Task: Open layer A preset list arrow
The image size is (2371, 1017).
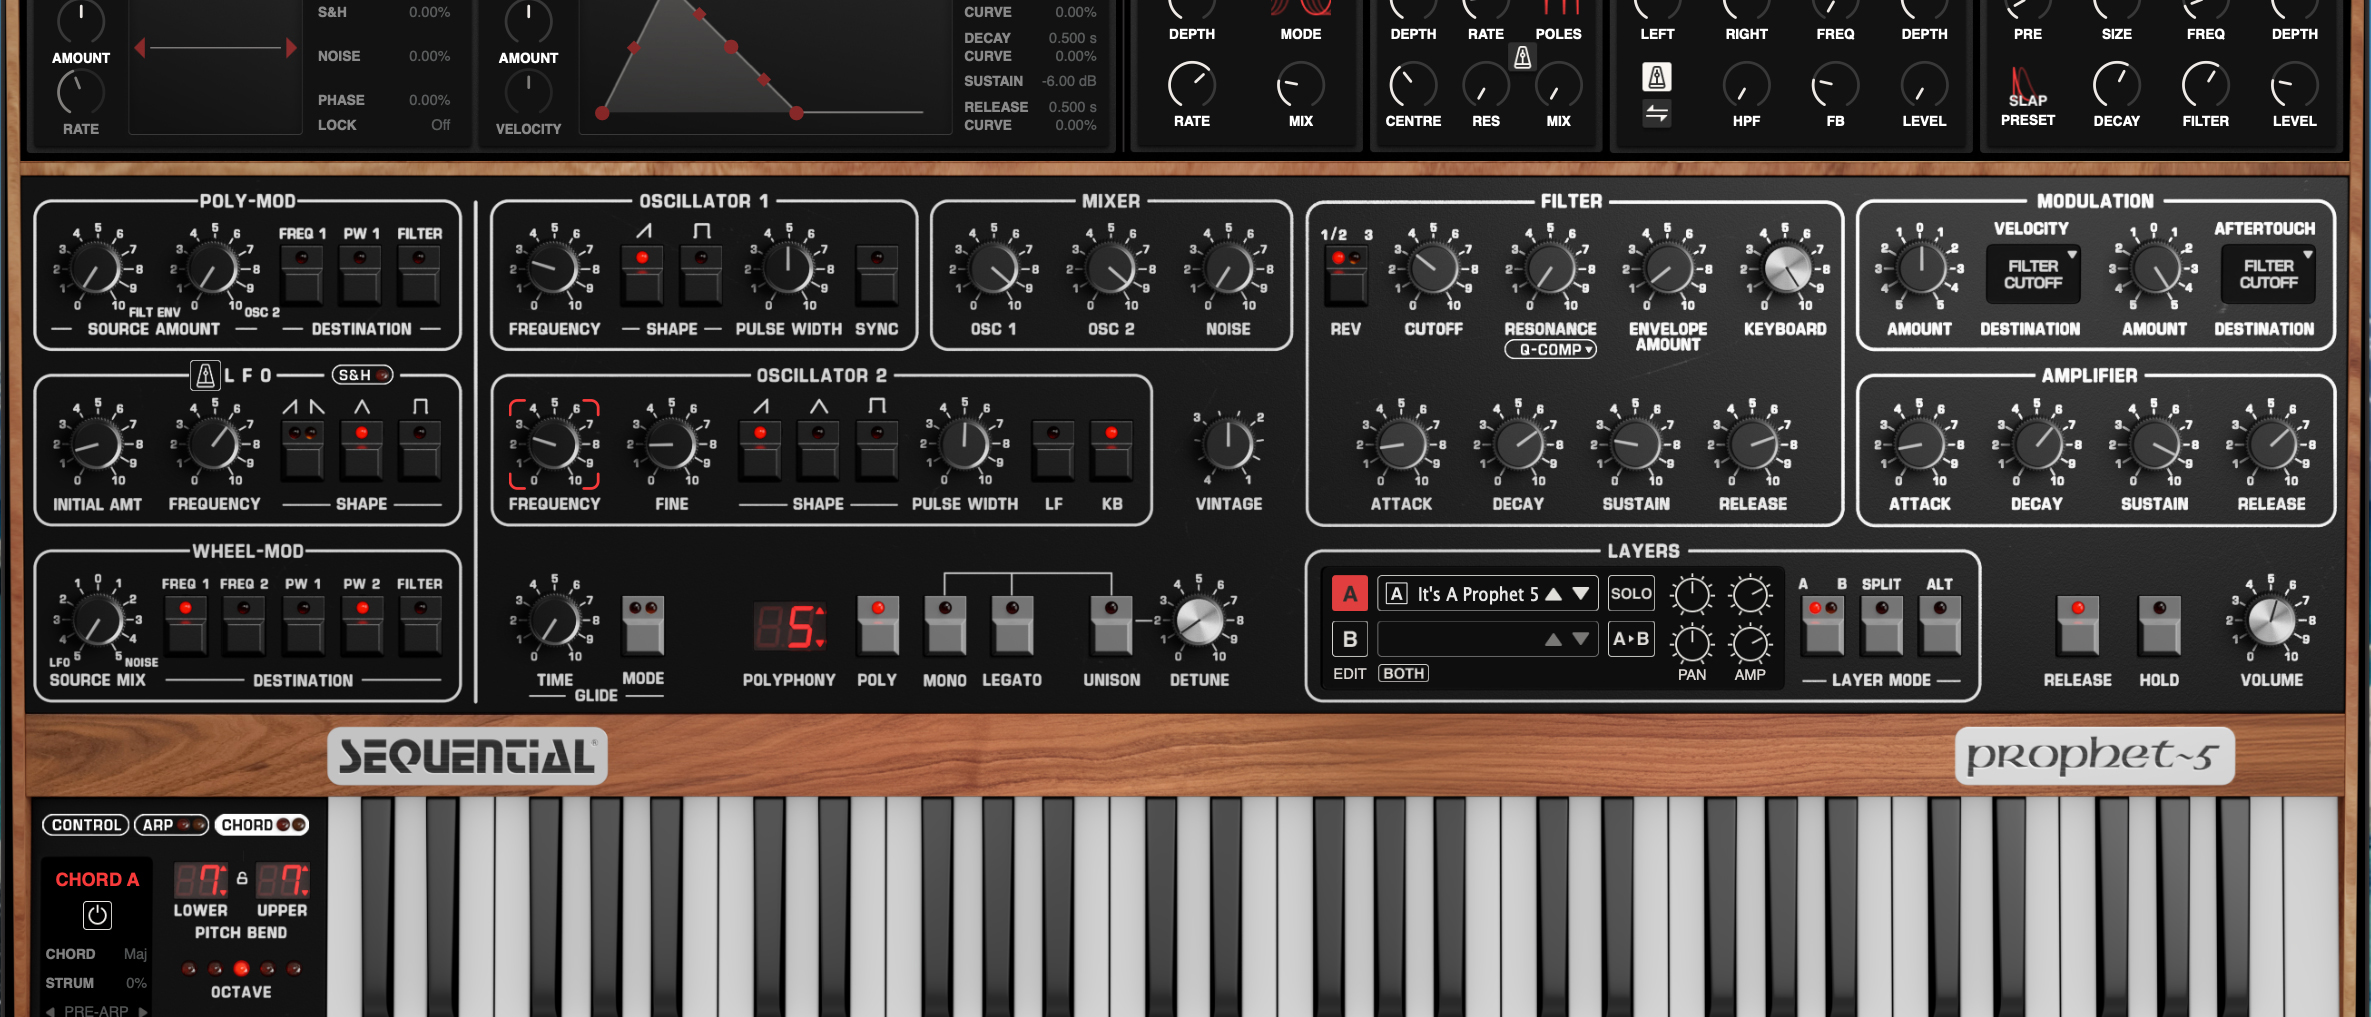Action: [1581, 594]
